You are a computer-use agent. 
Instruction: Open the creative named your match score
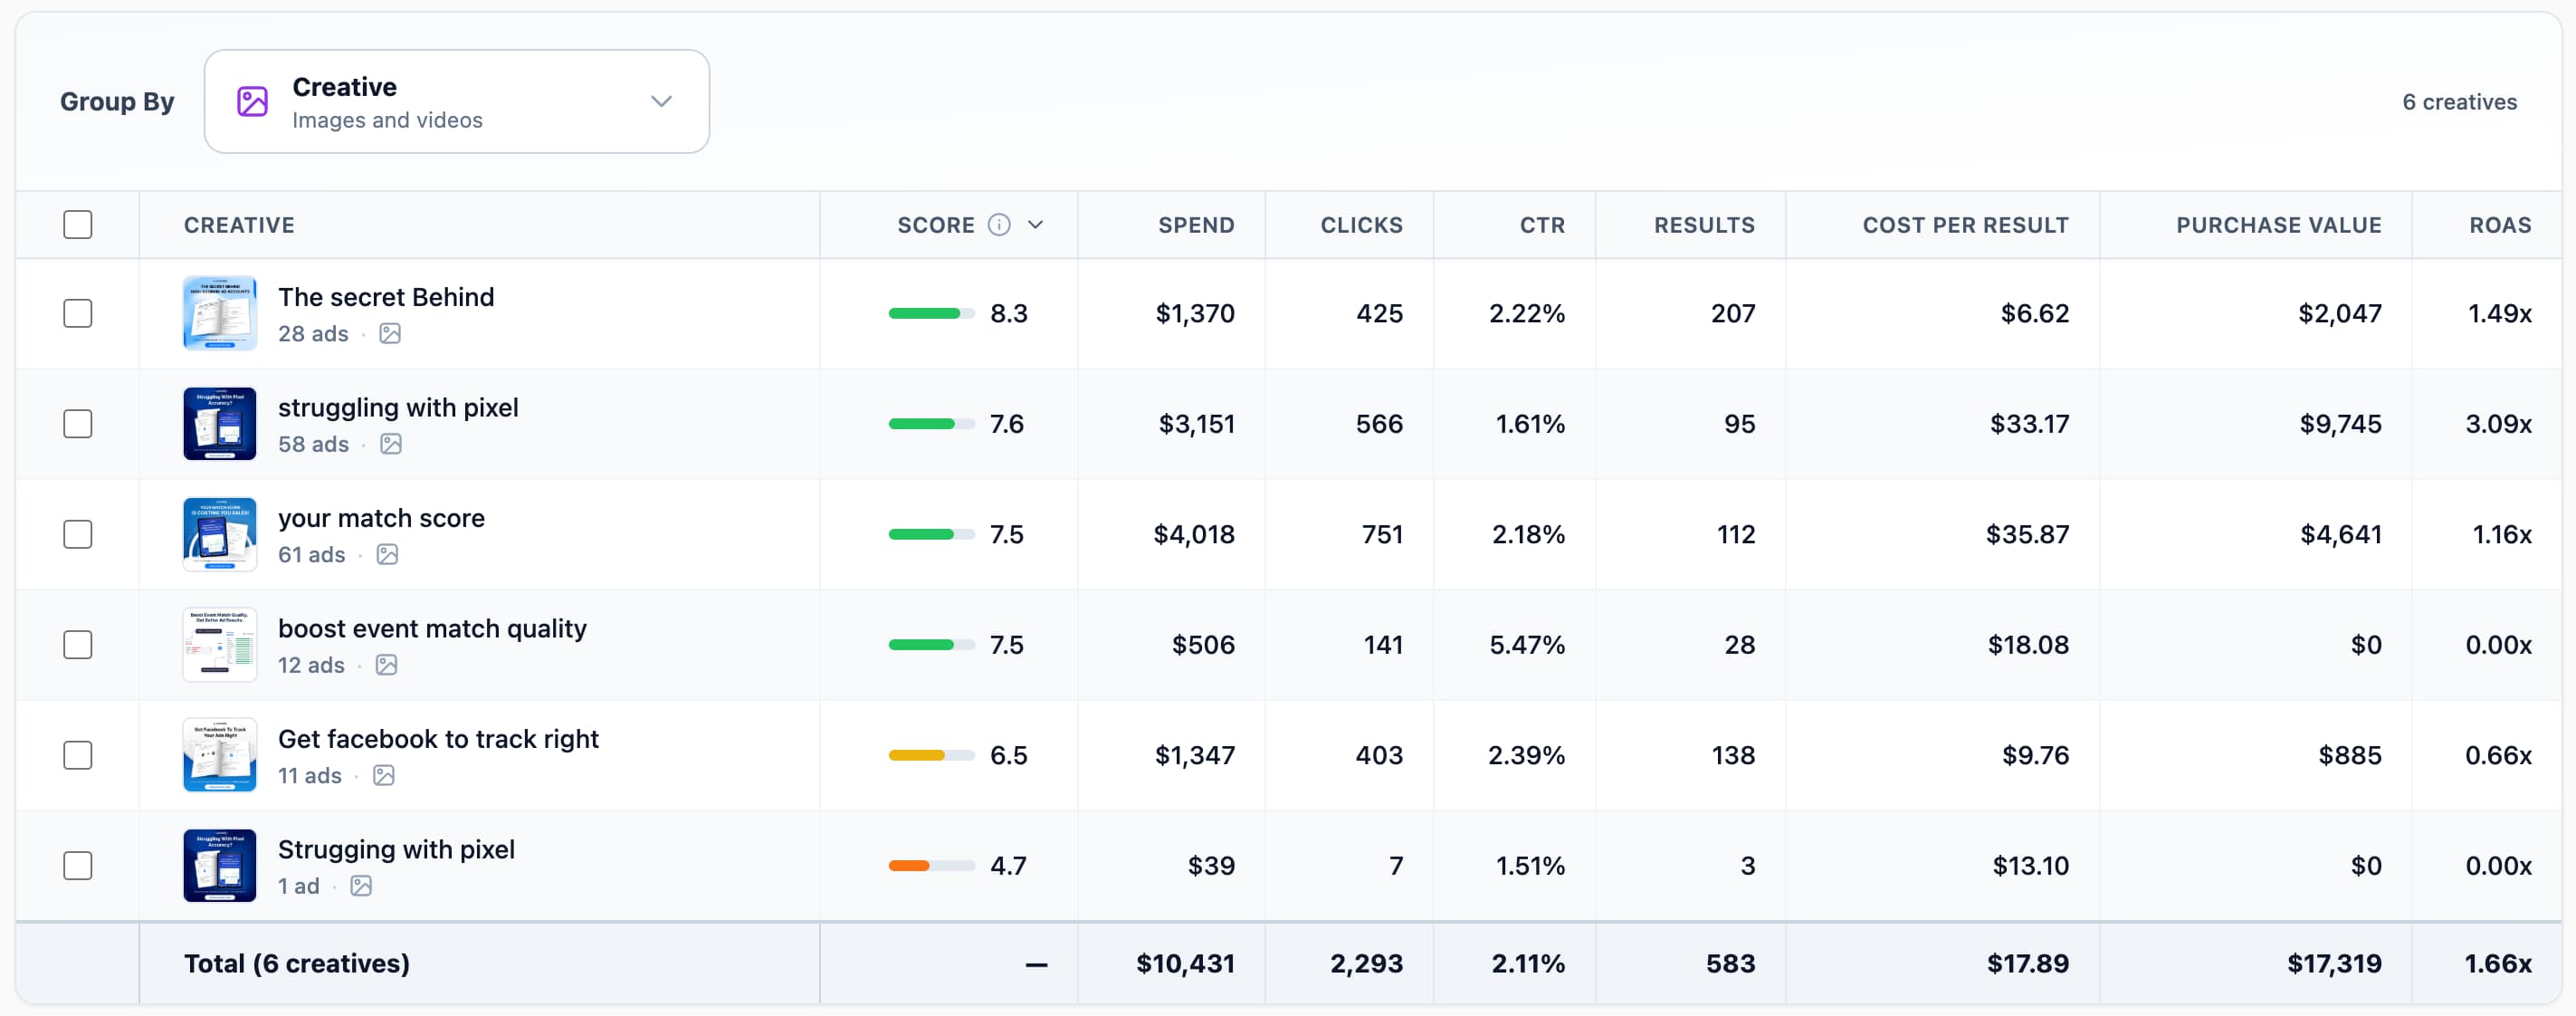pyautogui.click(x=381, y=518)
